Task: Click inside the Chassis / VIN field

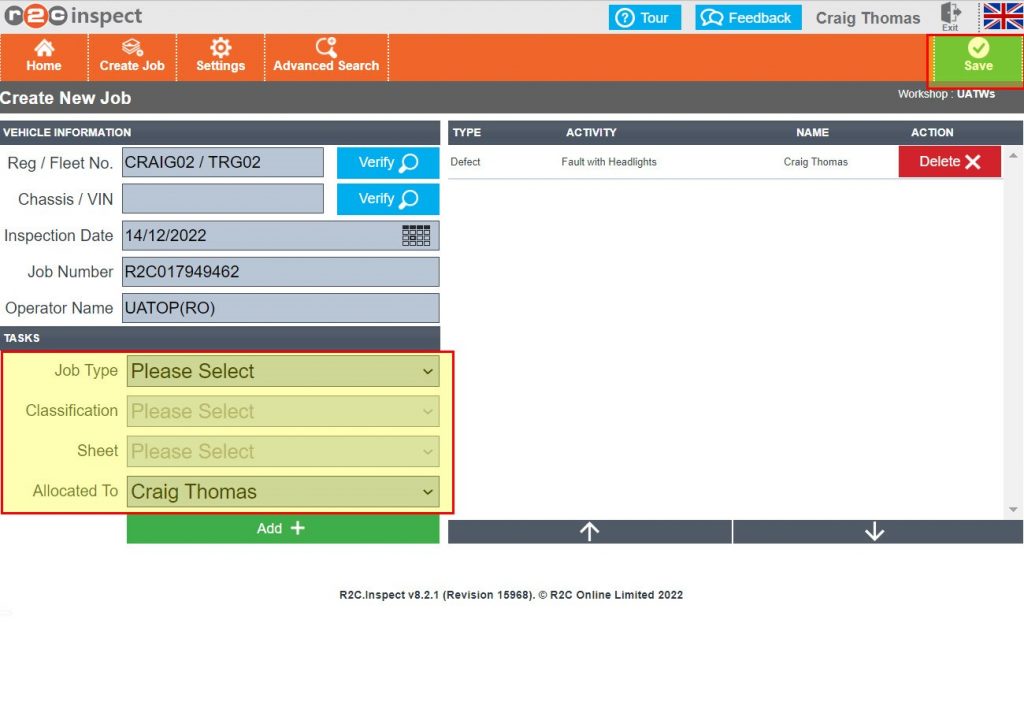Action: click(222, 199)
